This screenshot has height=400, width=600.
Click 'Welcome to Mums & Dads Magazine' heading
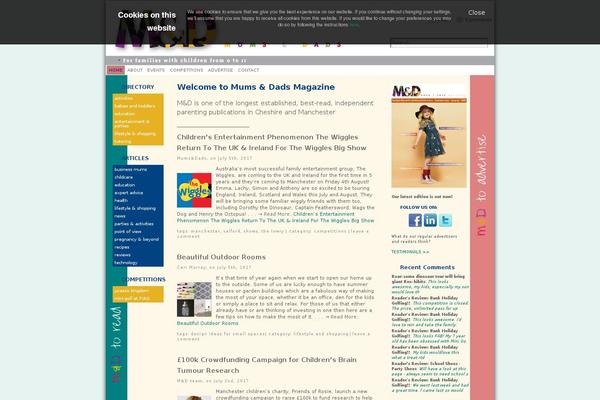pos(256,87)
